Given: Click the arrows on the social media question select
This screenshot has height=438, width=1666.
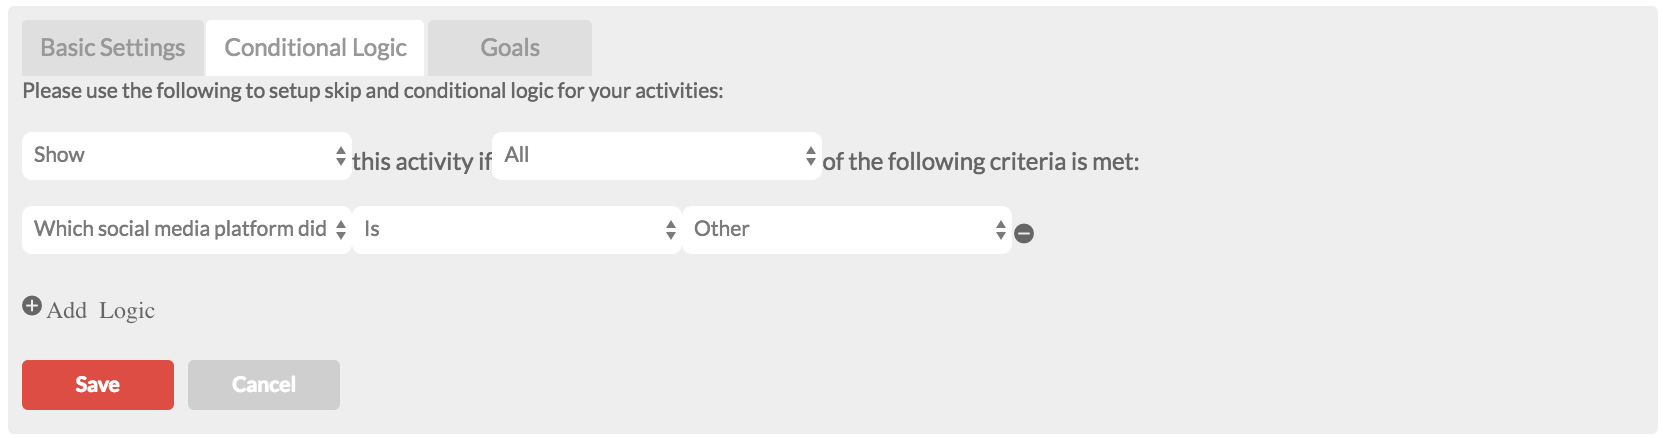Looking at the screenshot, I should pos(340,230).
